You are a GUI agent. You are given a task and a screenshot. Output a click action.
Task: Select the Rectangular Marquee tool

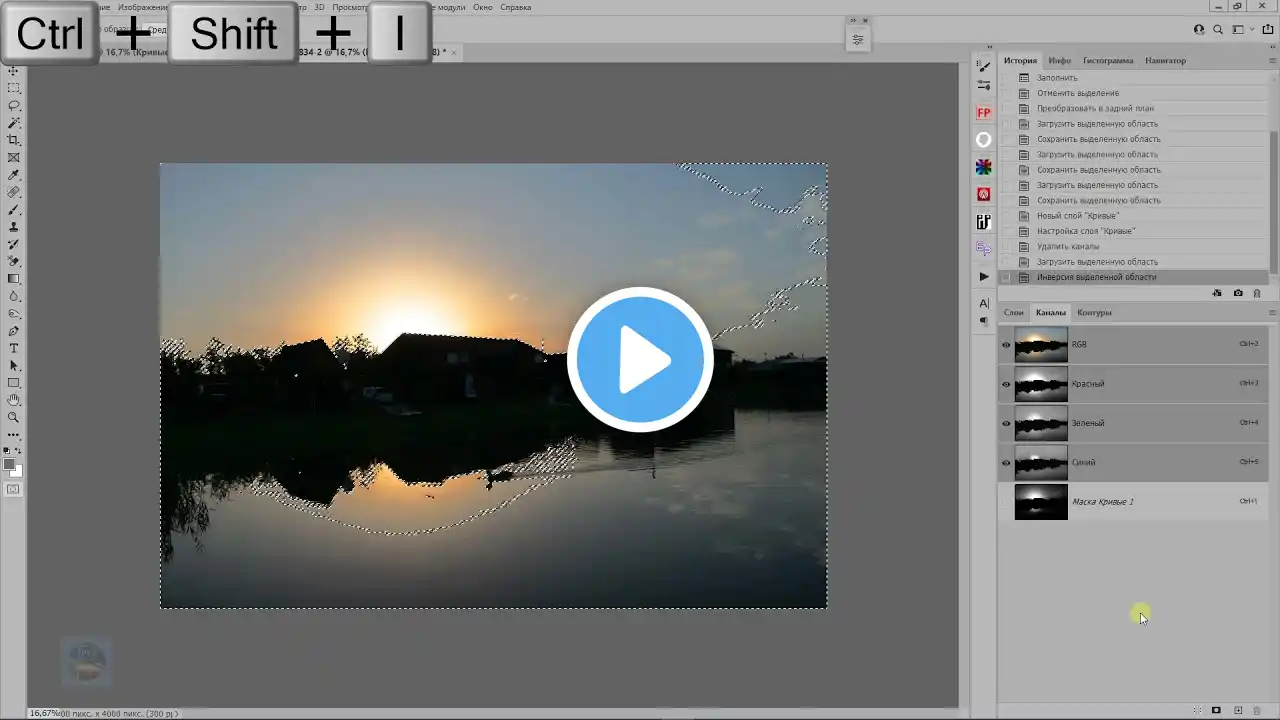14,87
